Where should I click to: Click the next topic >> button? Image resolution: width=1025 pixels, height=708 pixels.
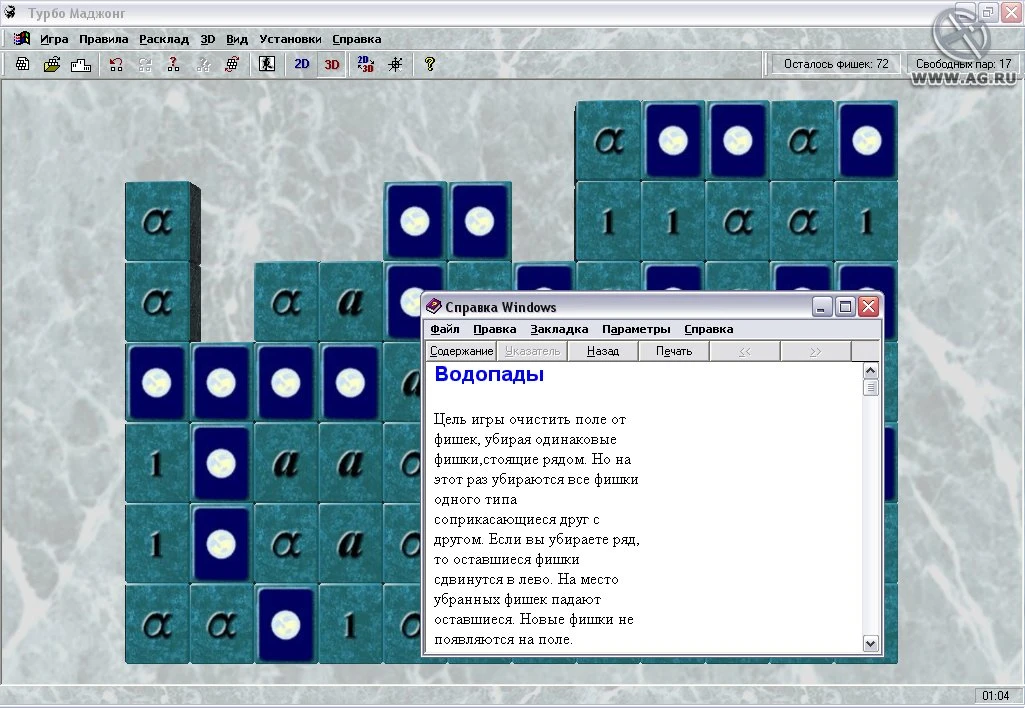tap(815, 351)
